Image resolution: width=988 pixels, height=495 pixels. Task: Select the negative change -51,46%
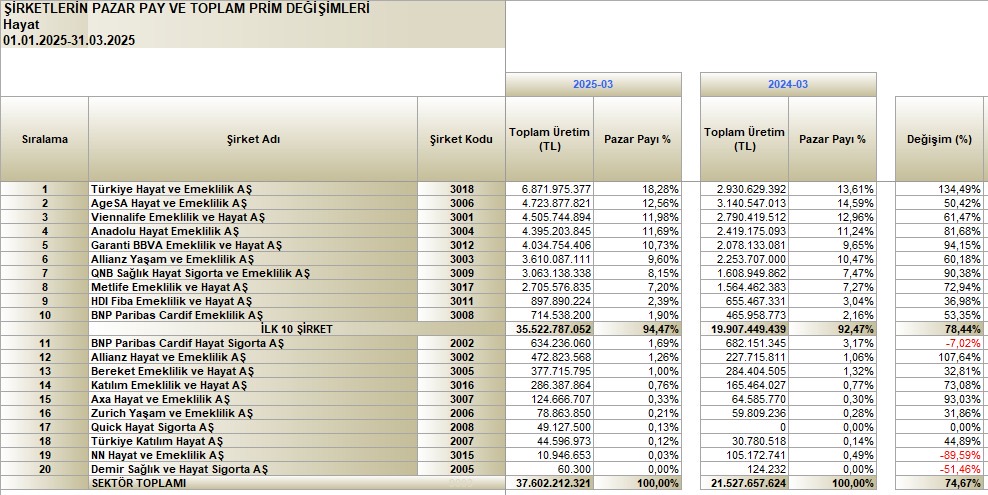point(939,469)
